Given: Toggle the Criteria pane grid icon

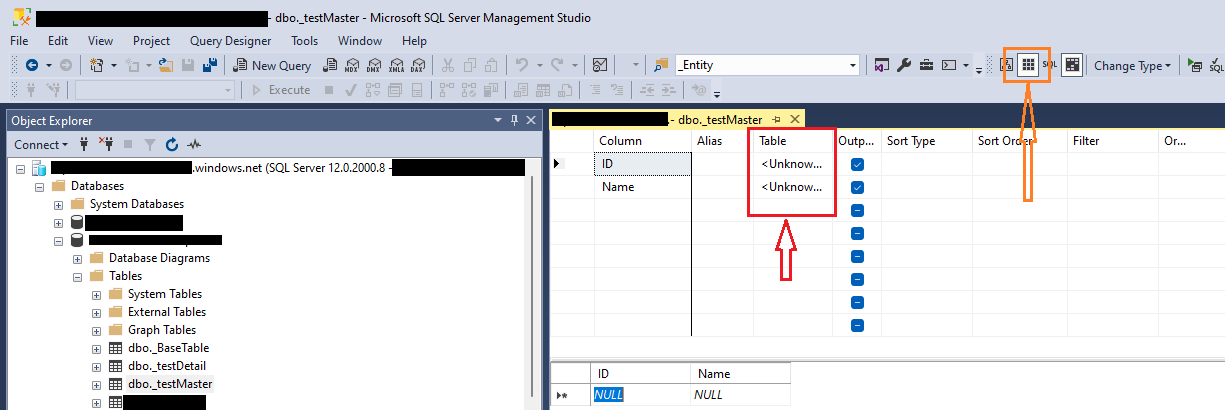Looking at the screenshot, I should click(x=1027, y=65).
